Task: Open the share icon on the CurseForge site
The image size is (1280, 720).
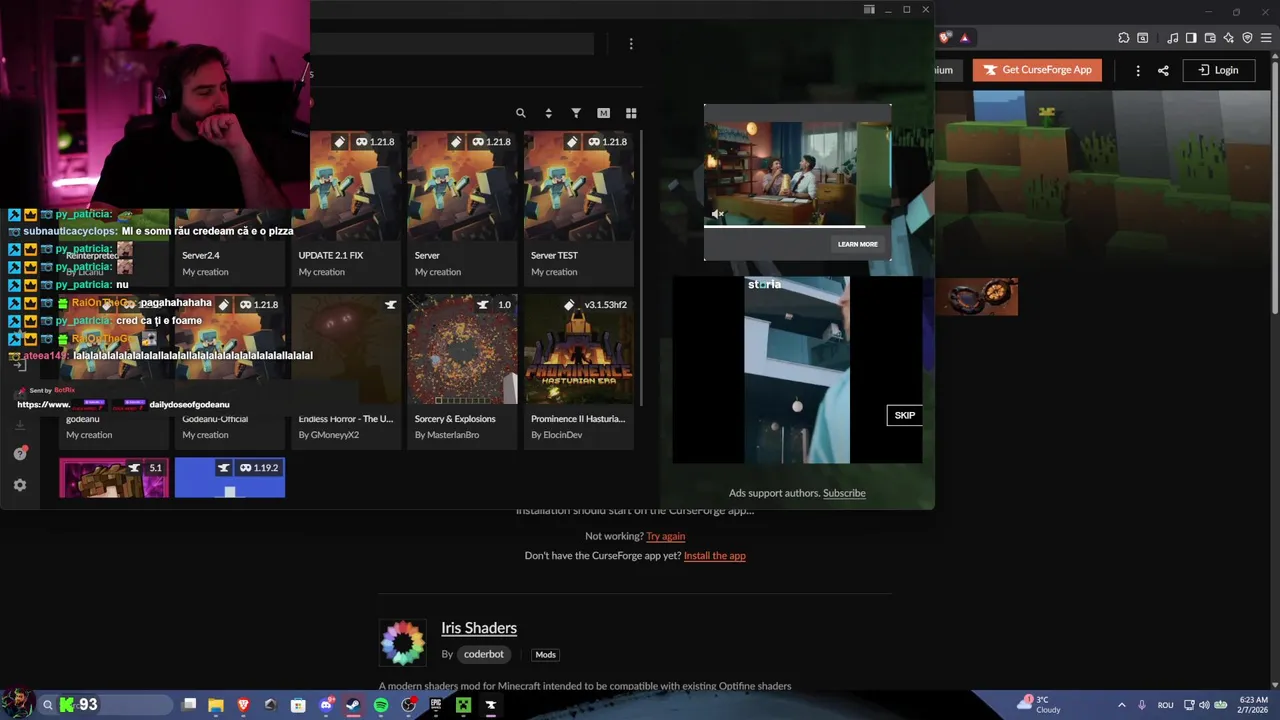Action: (1163, 70)
